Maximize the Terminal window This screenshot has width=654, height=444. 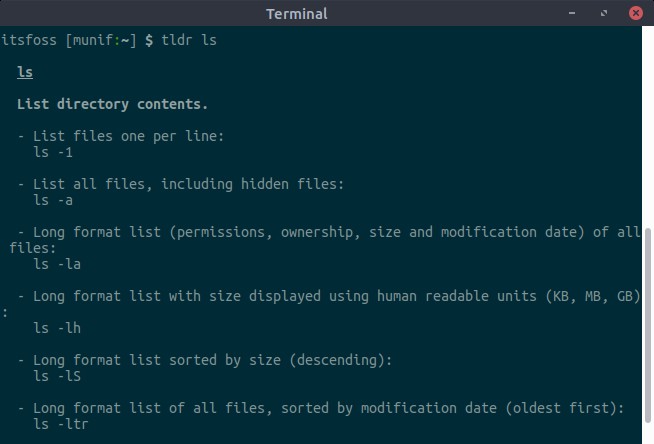[604, 13]
